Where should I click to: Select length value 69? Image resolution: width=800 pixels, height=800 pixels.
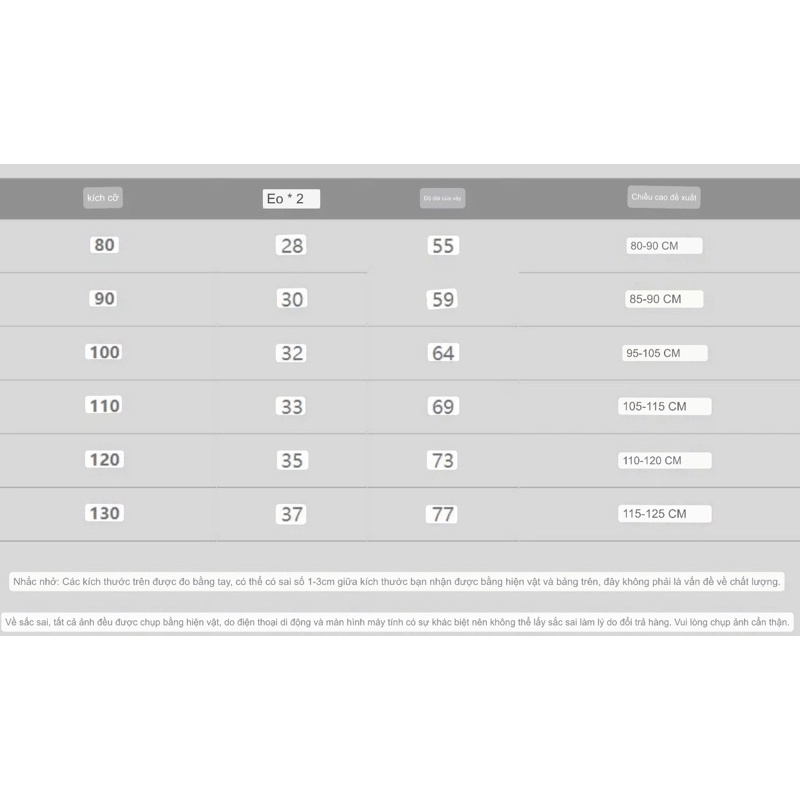(442, 407)
